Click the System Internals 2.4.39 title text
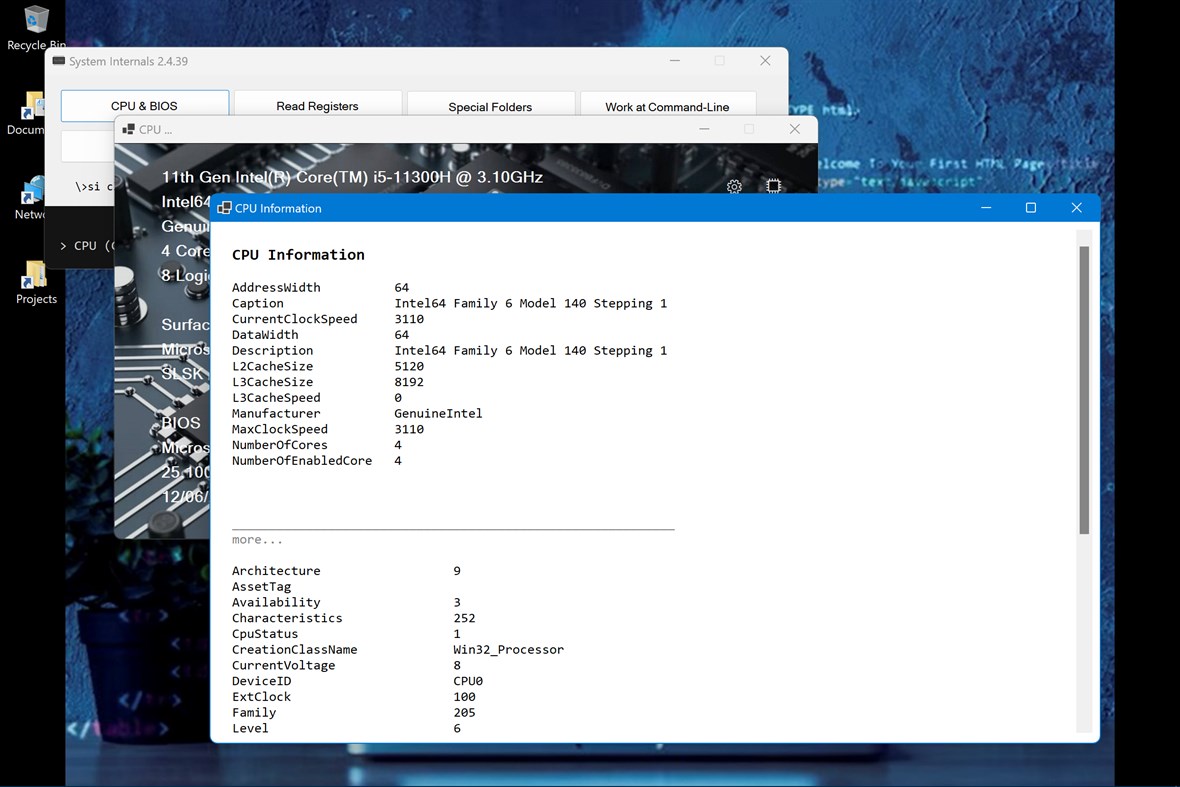 coord(129,62)
